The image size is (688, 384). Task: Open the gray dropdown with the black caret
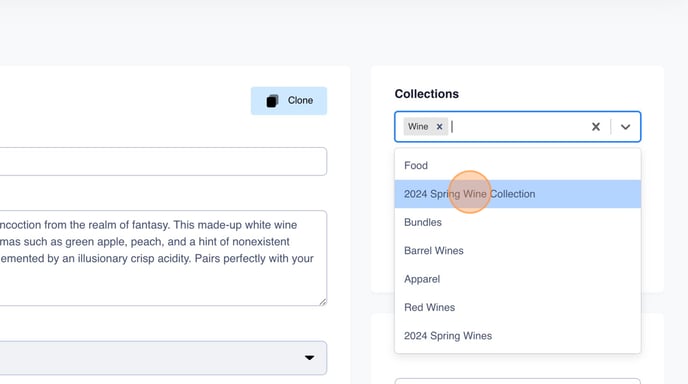pos(163,358)
